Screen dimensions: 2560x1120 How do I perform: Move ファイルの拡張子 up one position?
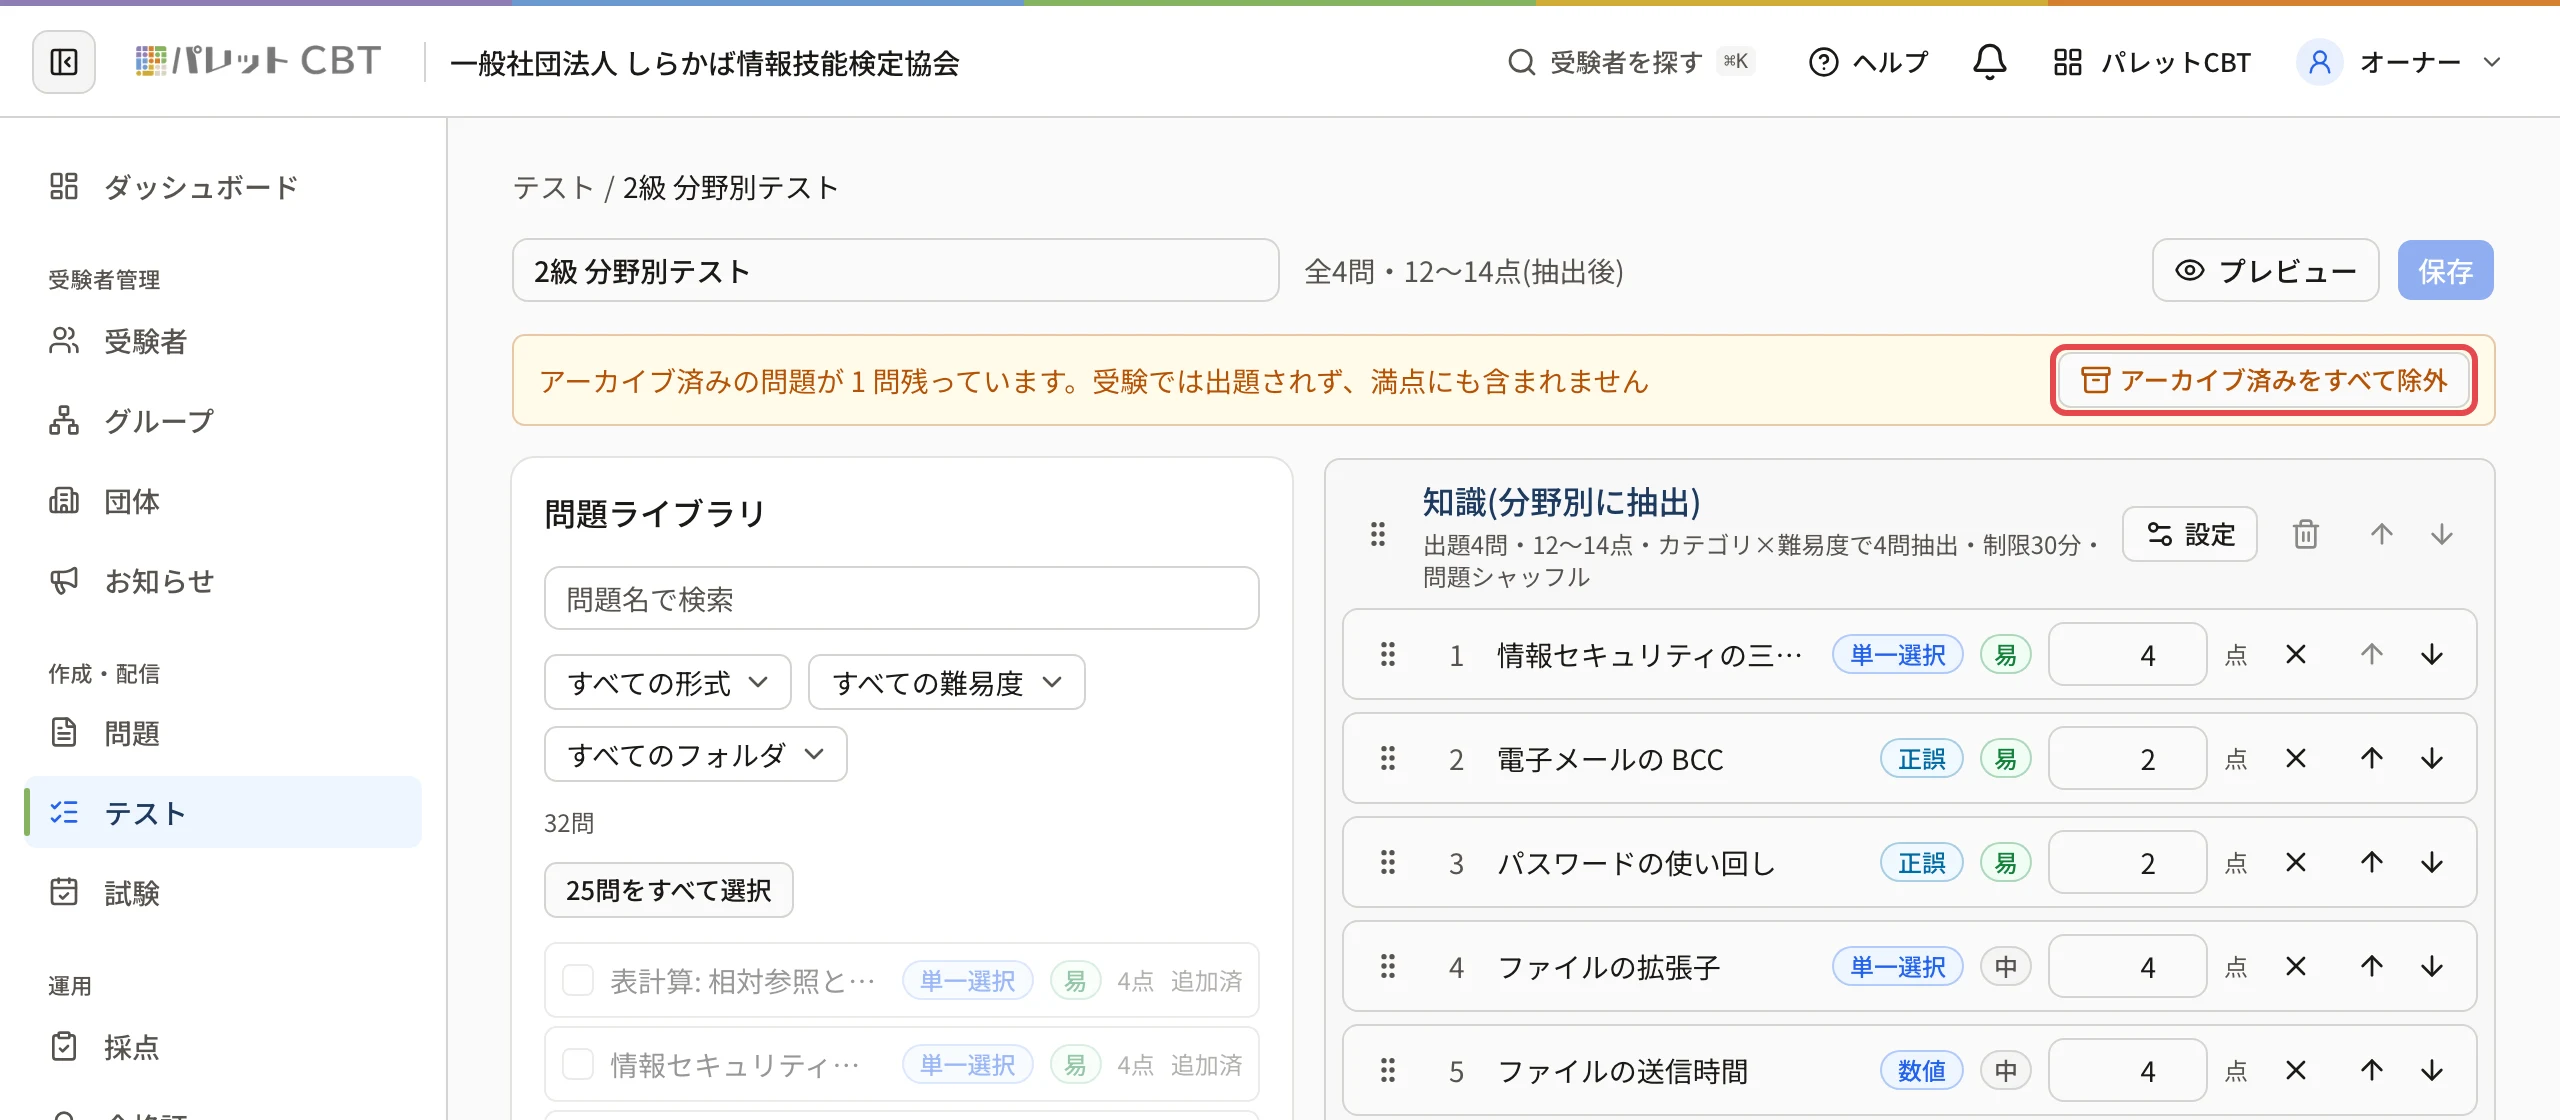point(2372,967)
